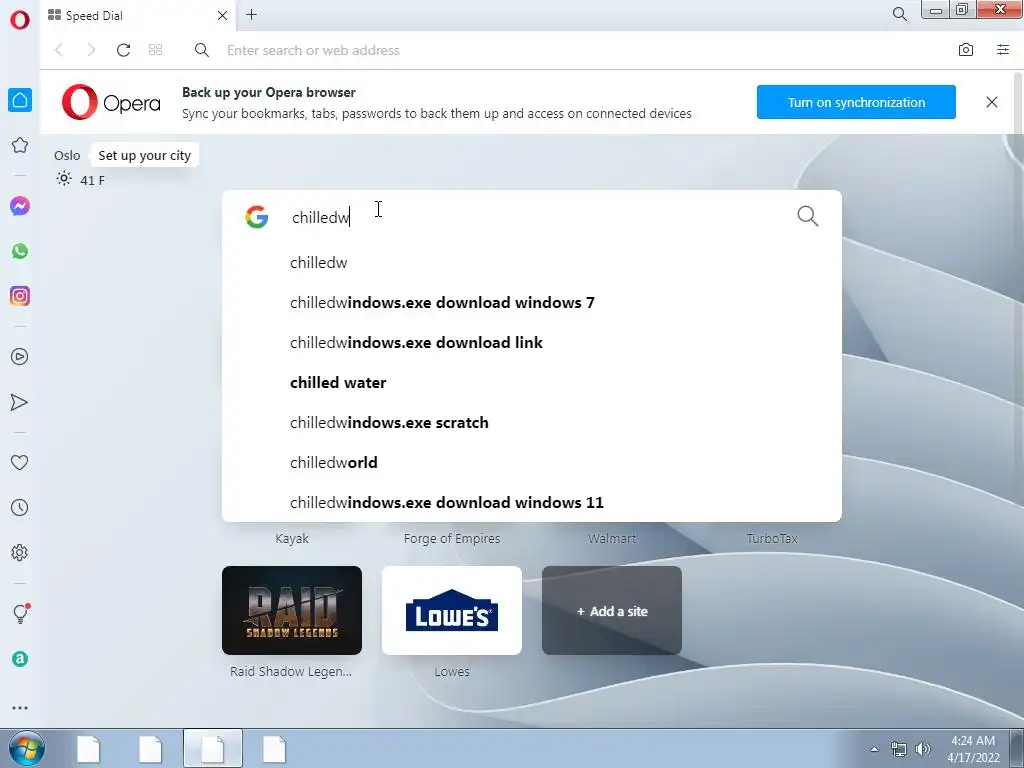Viewport: 1024px width, 768px height.
Task: Click the taskbar clock 4:24 AM
Action: pyautogui.click(x=973, y=749)
